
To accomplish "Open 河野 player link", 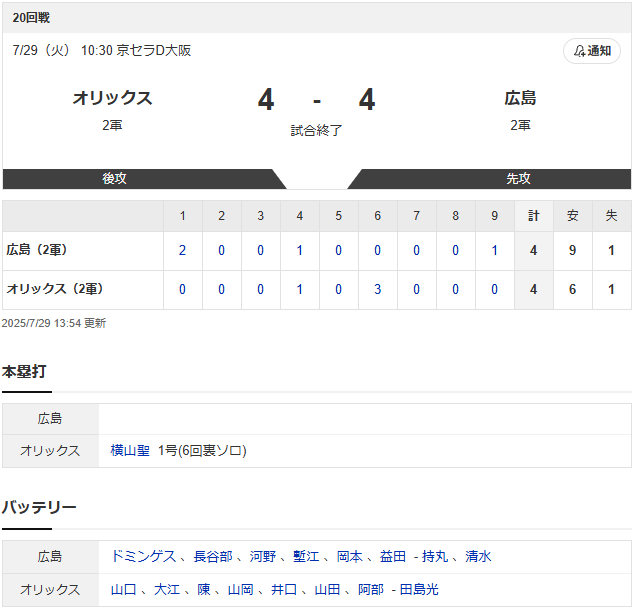I will (x=263, y=556).
